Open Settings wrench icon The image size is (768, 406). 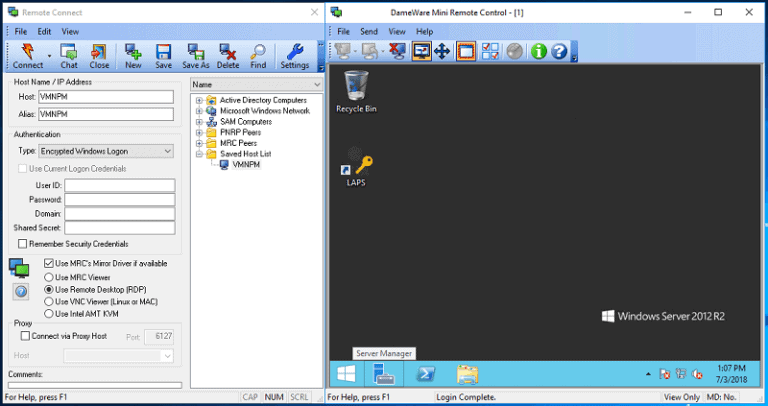coord(295,56)
